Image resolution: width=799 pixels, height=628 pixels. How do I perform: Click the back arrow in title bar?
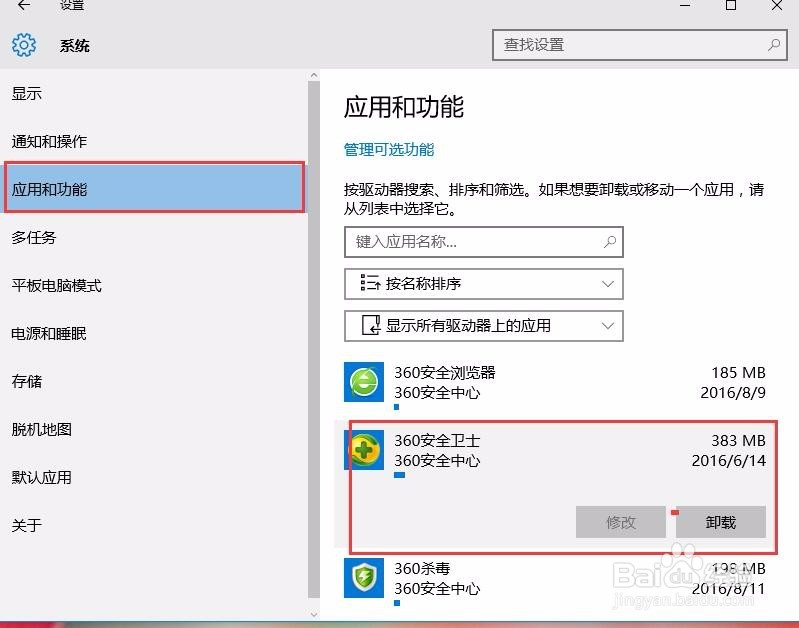pyautogui.click(x=24, y=5)
